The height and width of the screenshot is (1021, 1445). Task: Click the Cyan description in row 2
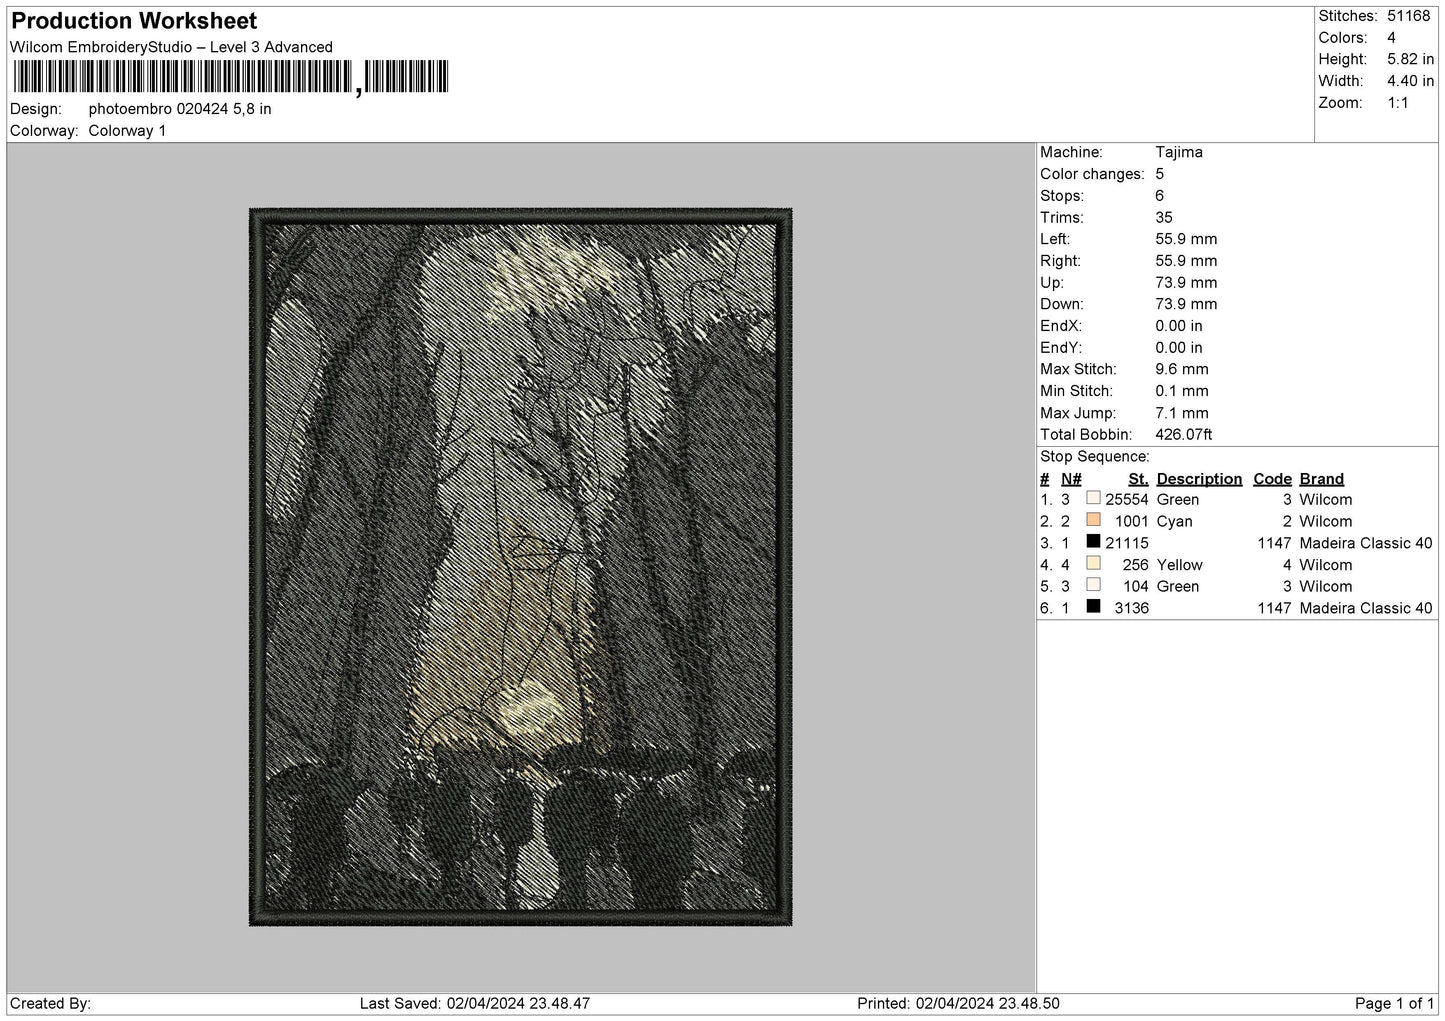click(1174, 522)
